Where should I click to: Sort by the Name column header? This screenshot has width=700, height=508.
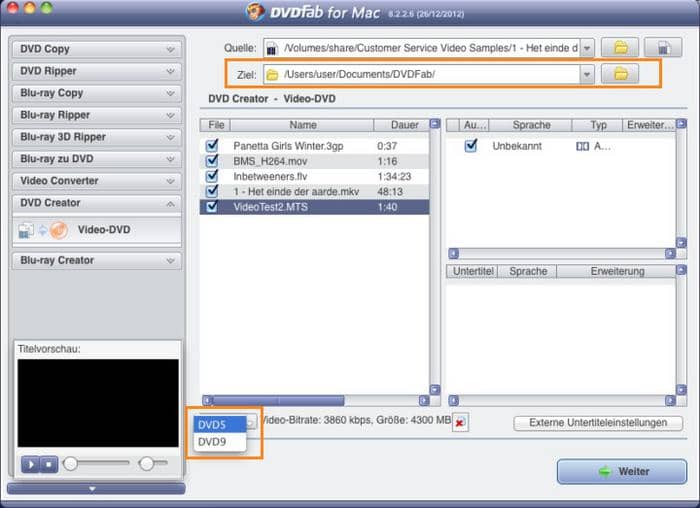point(302,125)
